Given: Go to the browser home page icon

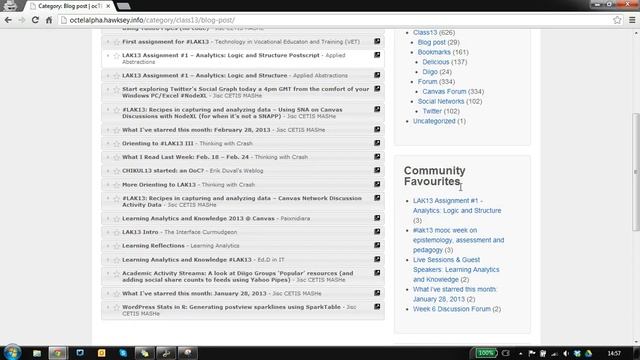Looking at the screenshot, I should pos(49,20).
